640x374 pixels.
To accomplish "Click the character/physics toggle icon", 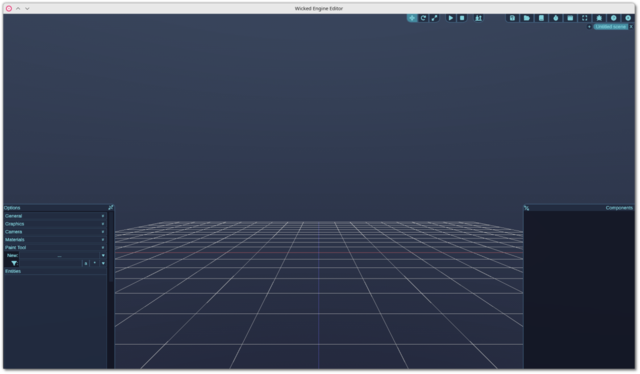I will point(478,18).
